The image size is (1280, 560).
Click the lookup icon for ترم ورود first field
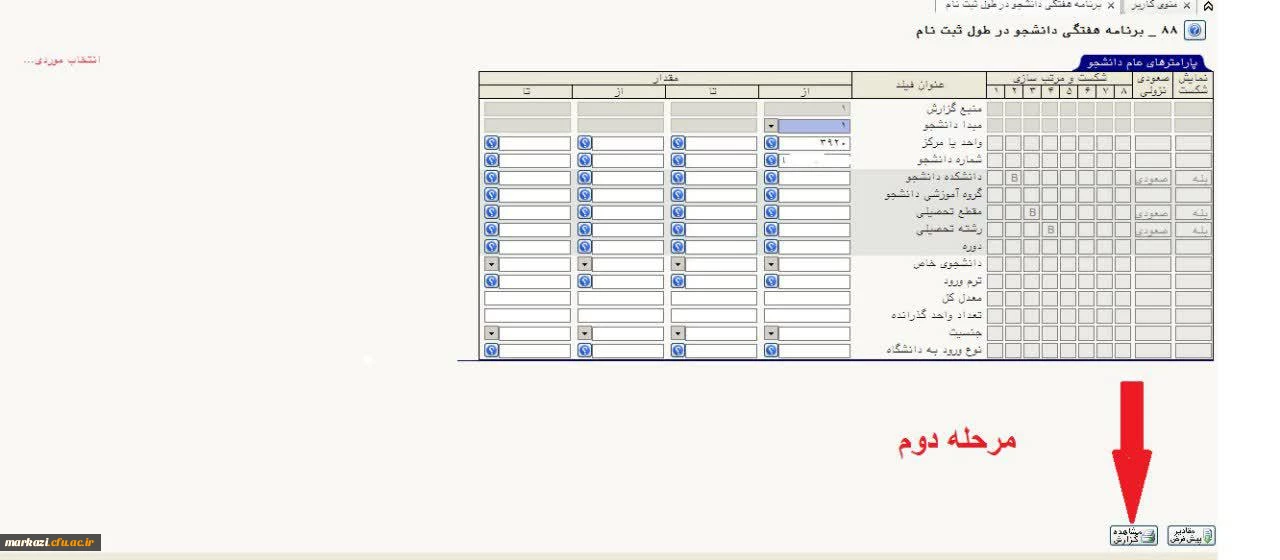[771, 282]
